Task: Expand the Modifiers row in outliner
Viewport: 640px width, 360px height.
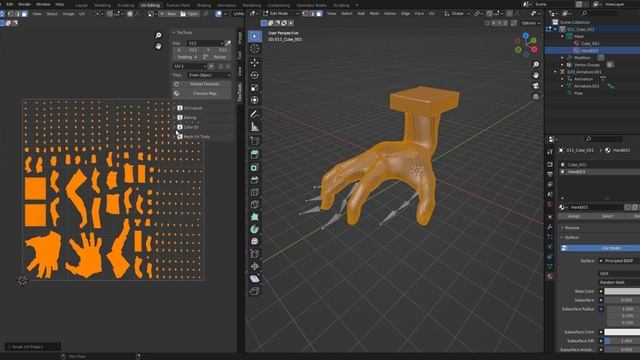Action: (x=562, y=58)
